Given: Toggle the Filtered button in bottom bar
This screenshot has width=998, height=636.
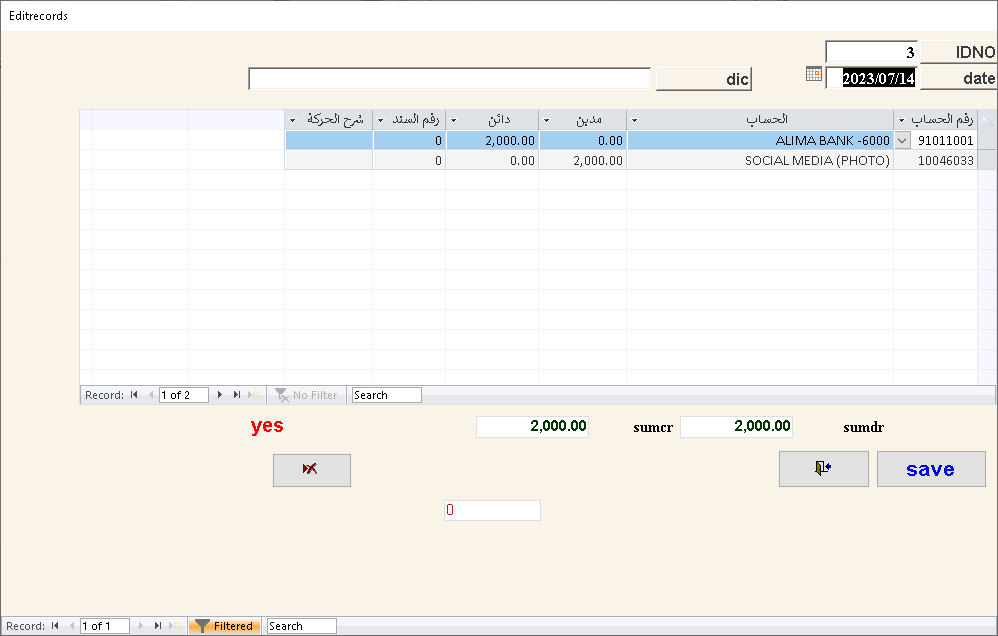Looking at the screenshot, I should [x=225, y=626].
